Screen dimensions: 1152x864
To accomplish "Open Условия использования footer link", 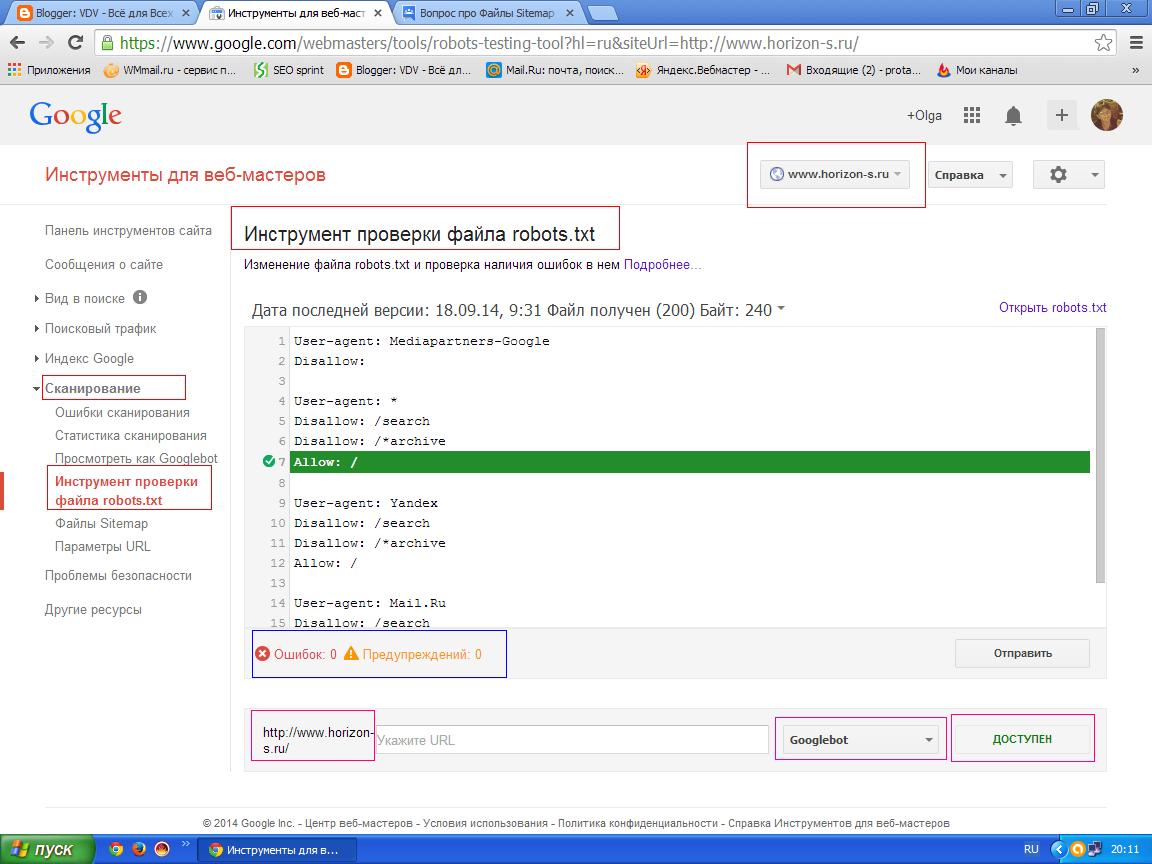I will click(x=485, y=823).
